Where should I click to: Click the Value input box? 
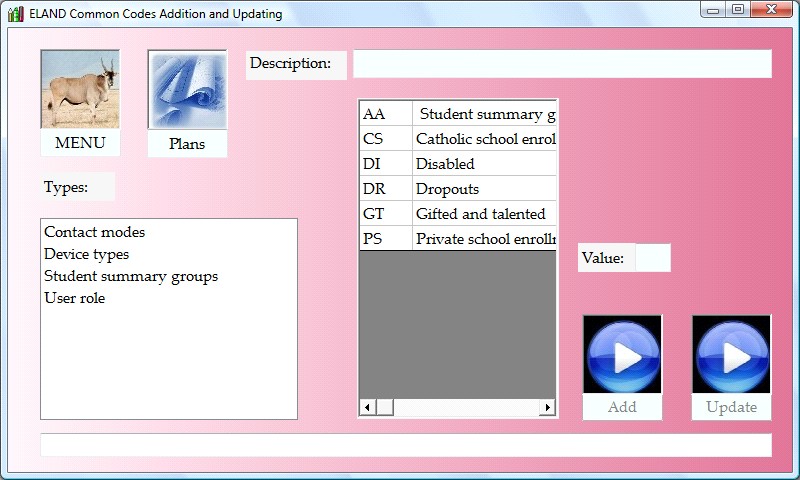652,258
